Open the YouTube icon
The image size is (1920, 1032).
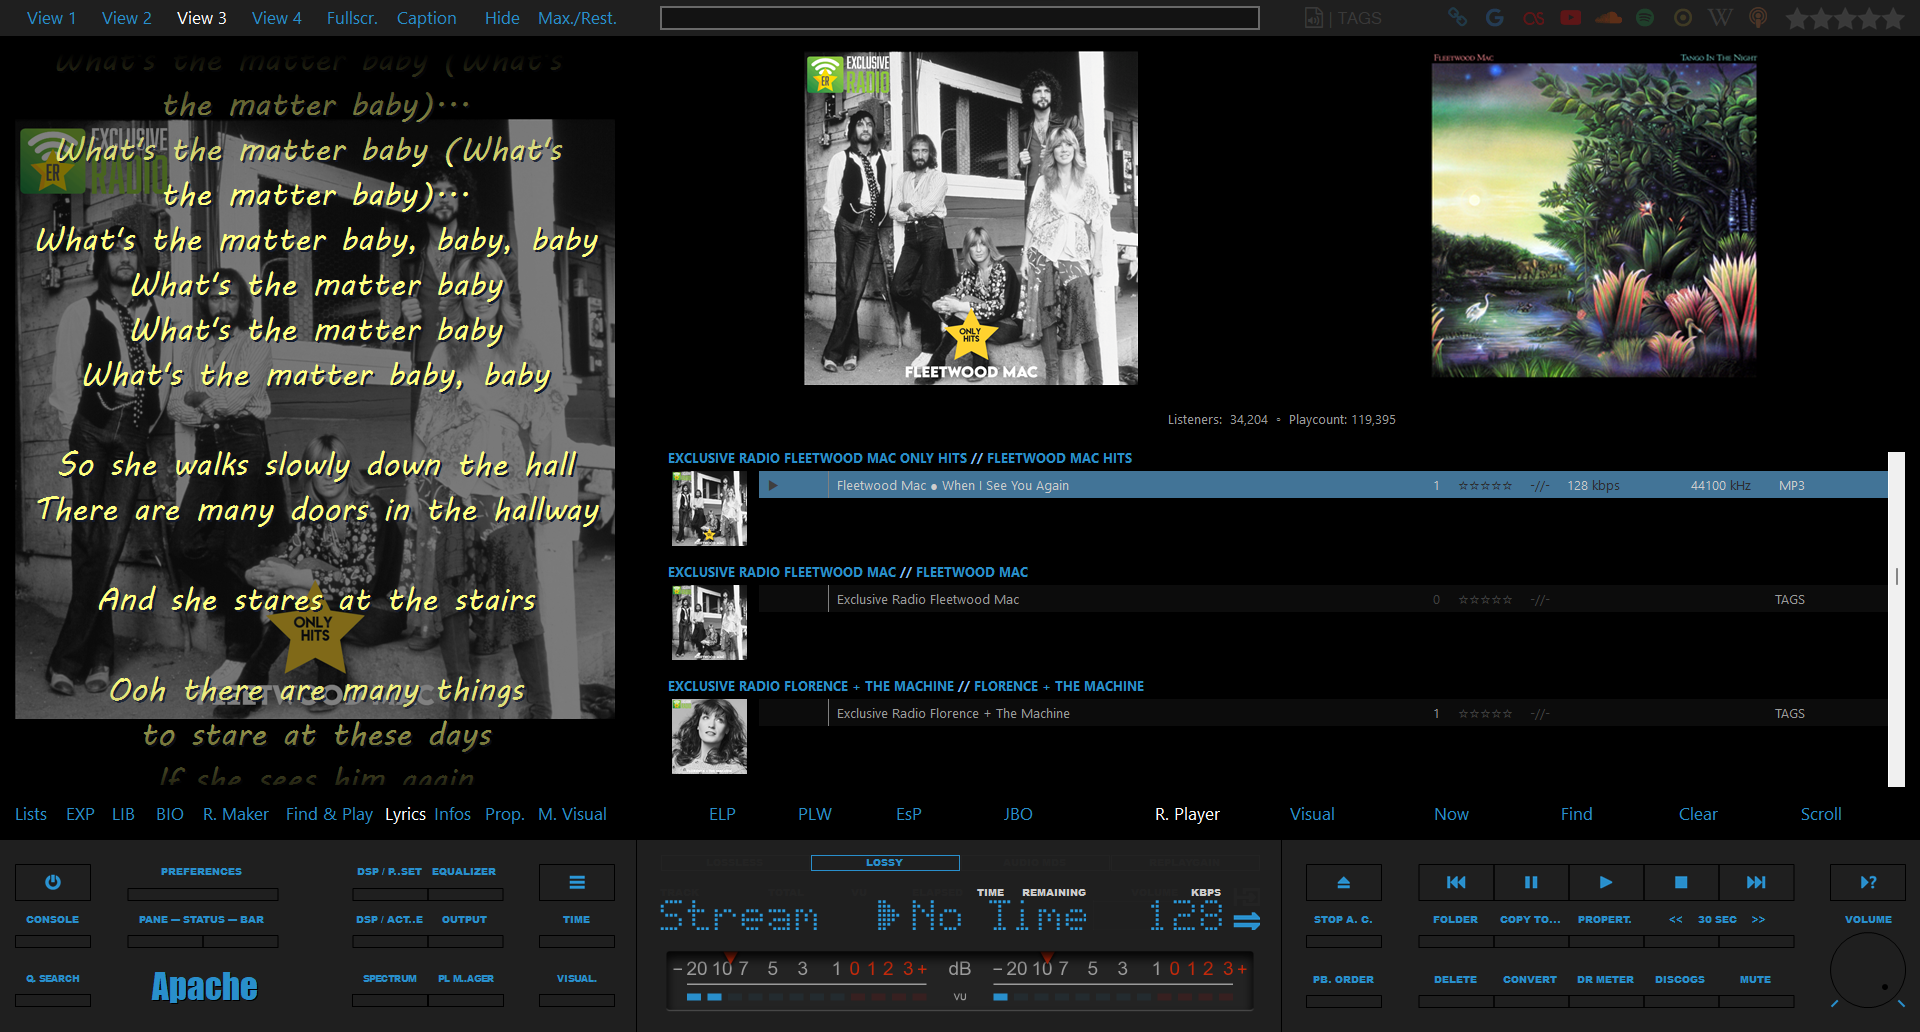pyautogui.click(x=1571, y=17)
